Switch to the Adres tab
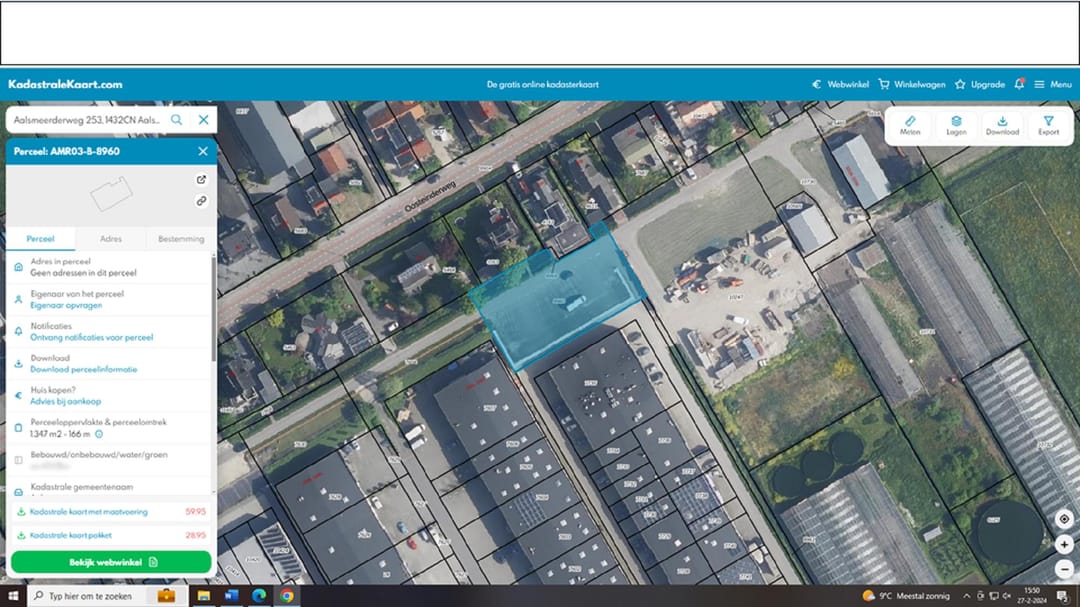This screenshot has width=1080, height=607. coord(111,238)
